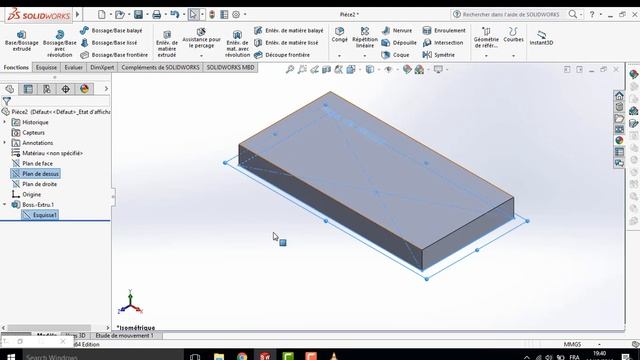
Task: Open Géométrie de référence dropdown arrow
Action: 486,56
